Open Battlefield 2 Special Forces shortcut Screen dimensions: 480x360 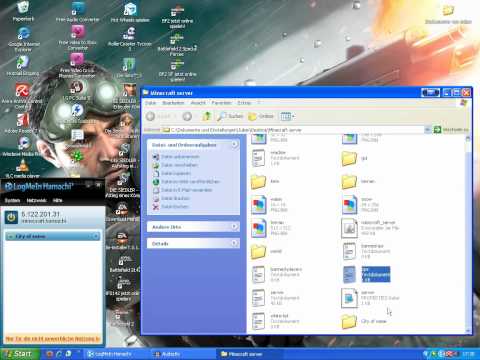click(177, 45)
